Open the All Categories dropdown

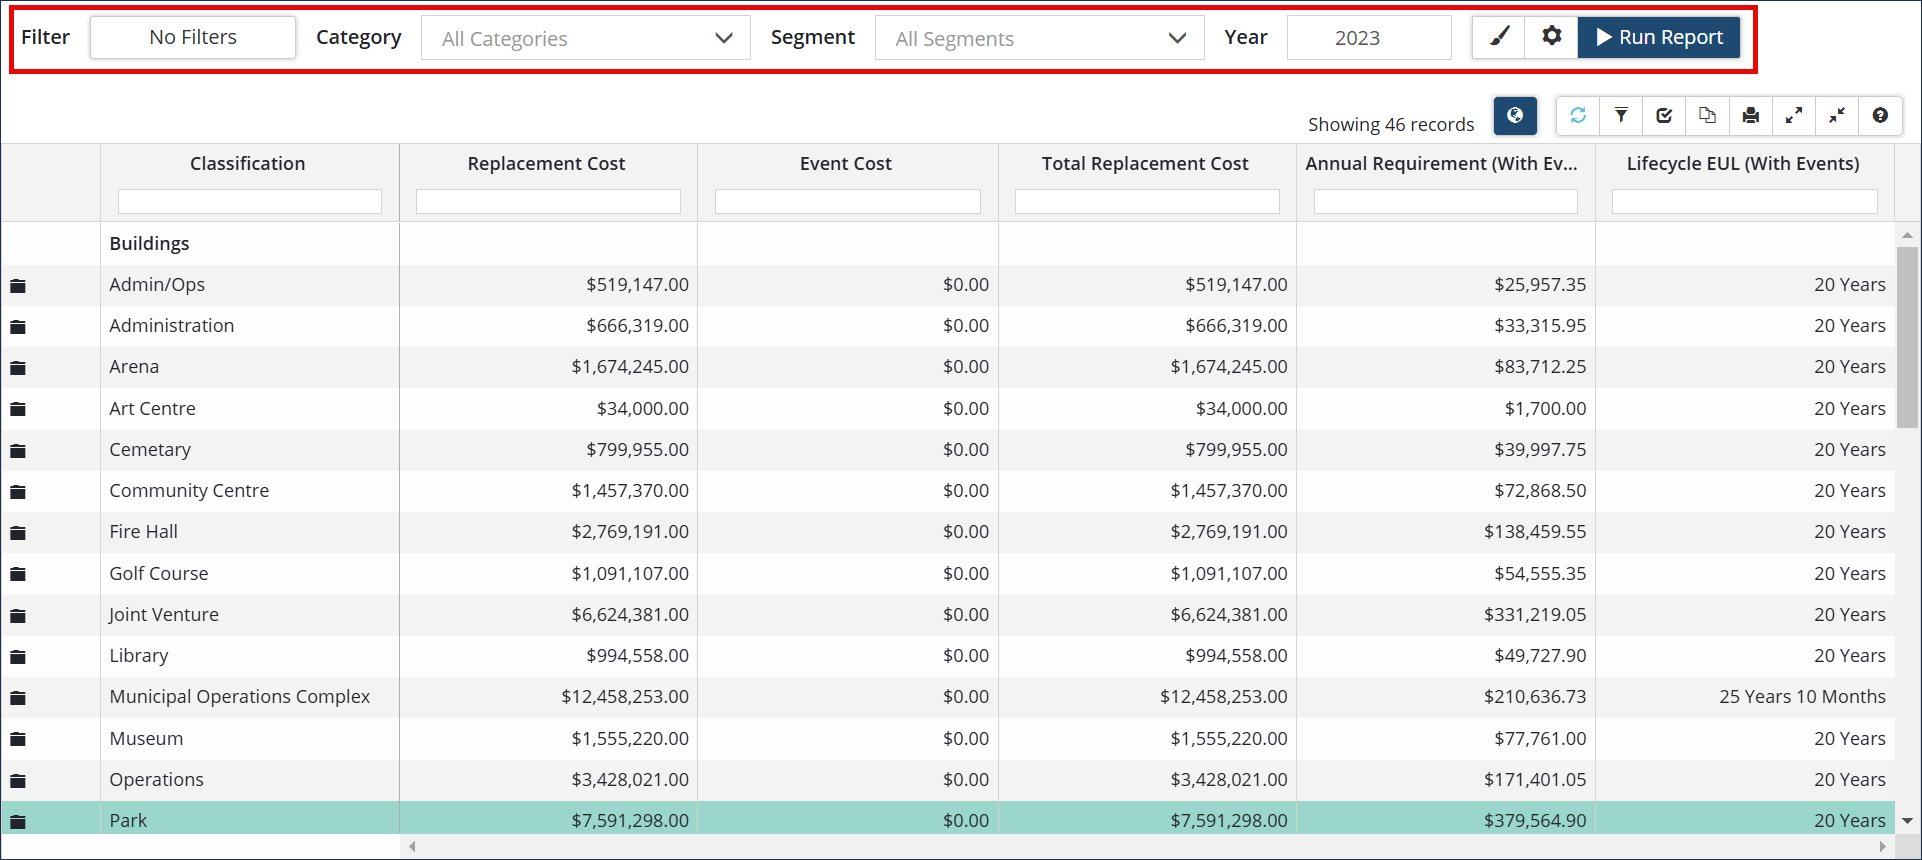586,38
